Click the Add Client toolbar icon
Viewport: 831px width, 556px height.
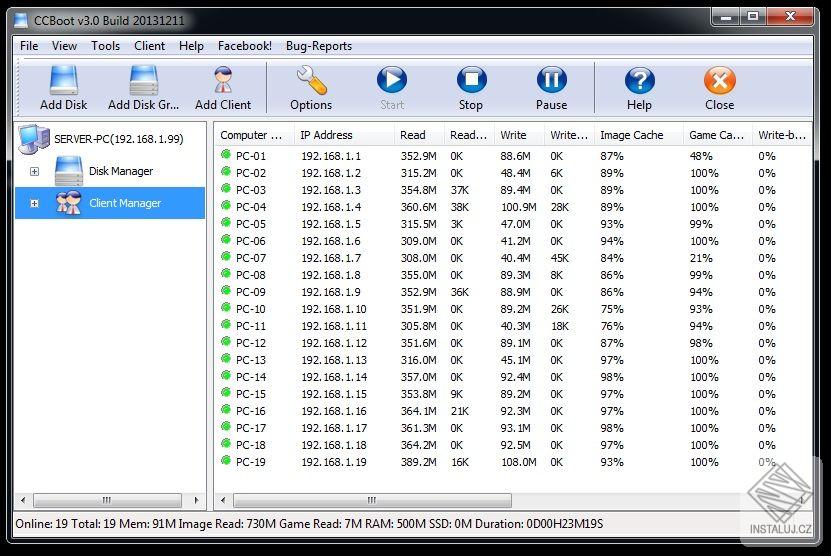pyautogui.click(x=223, y=80)
